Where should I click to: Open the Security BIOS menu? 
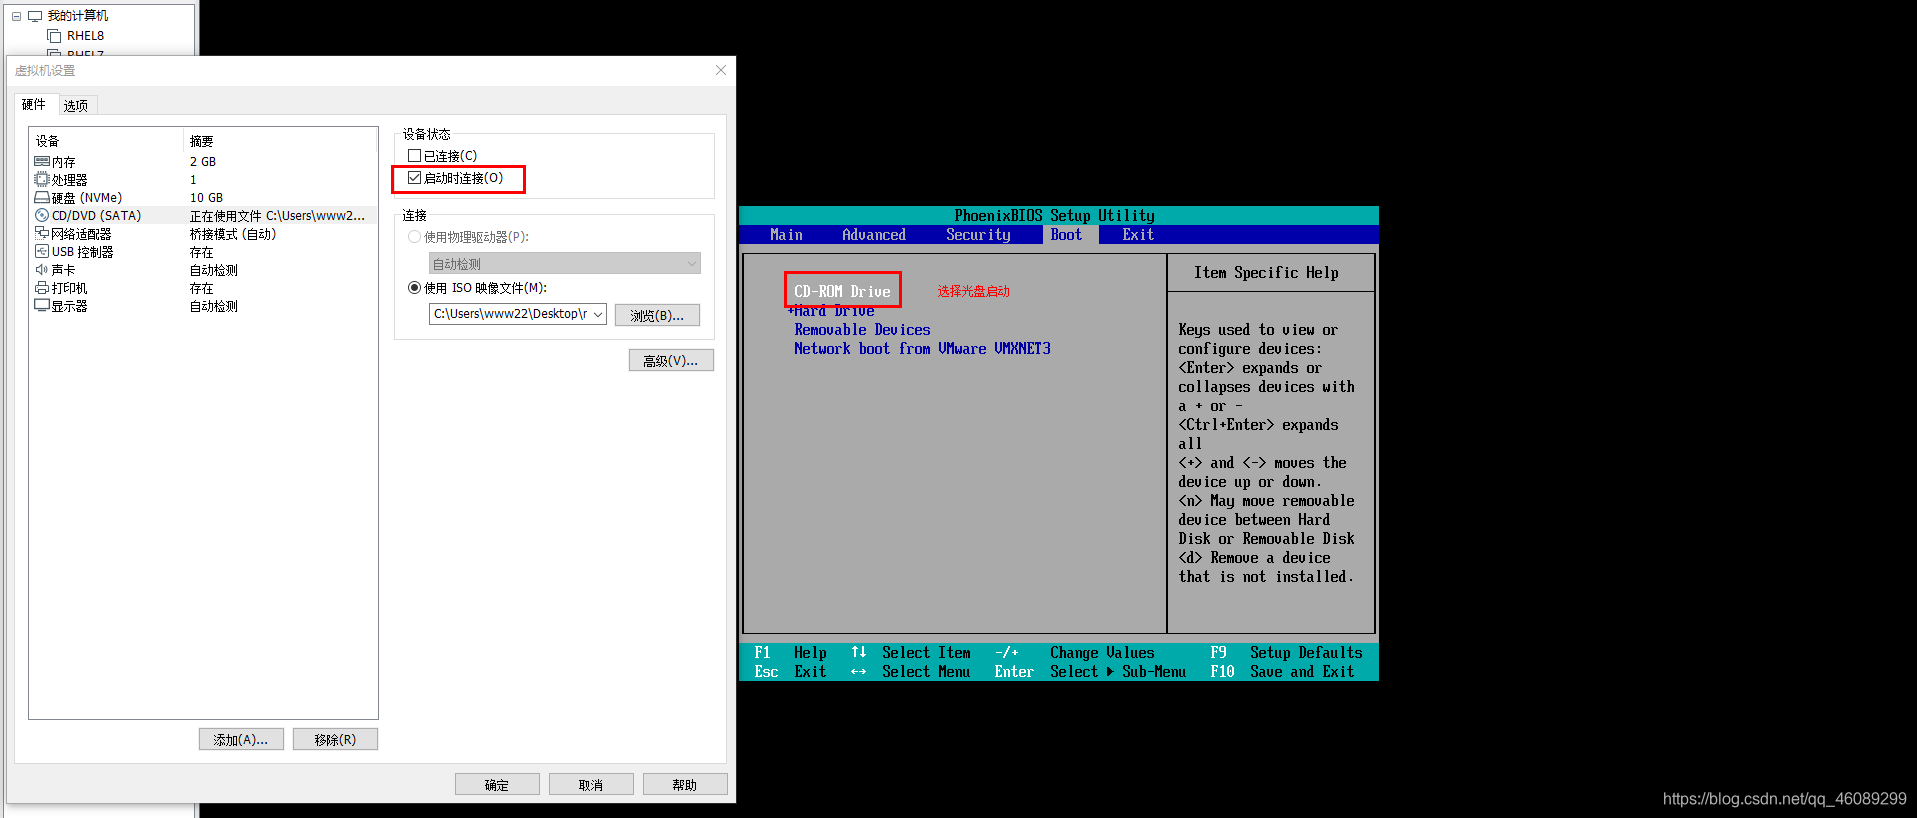978,235
